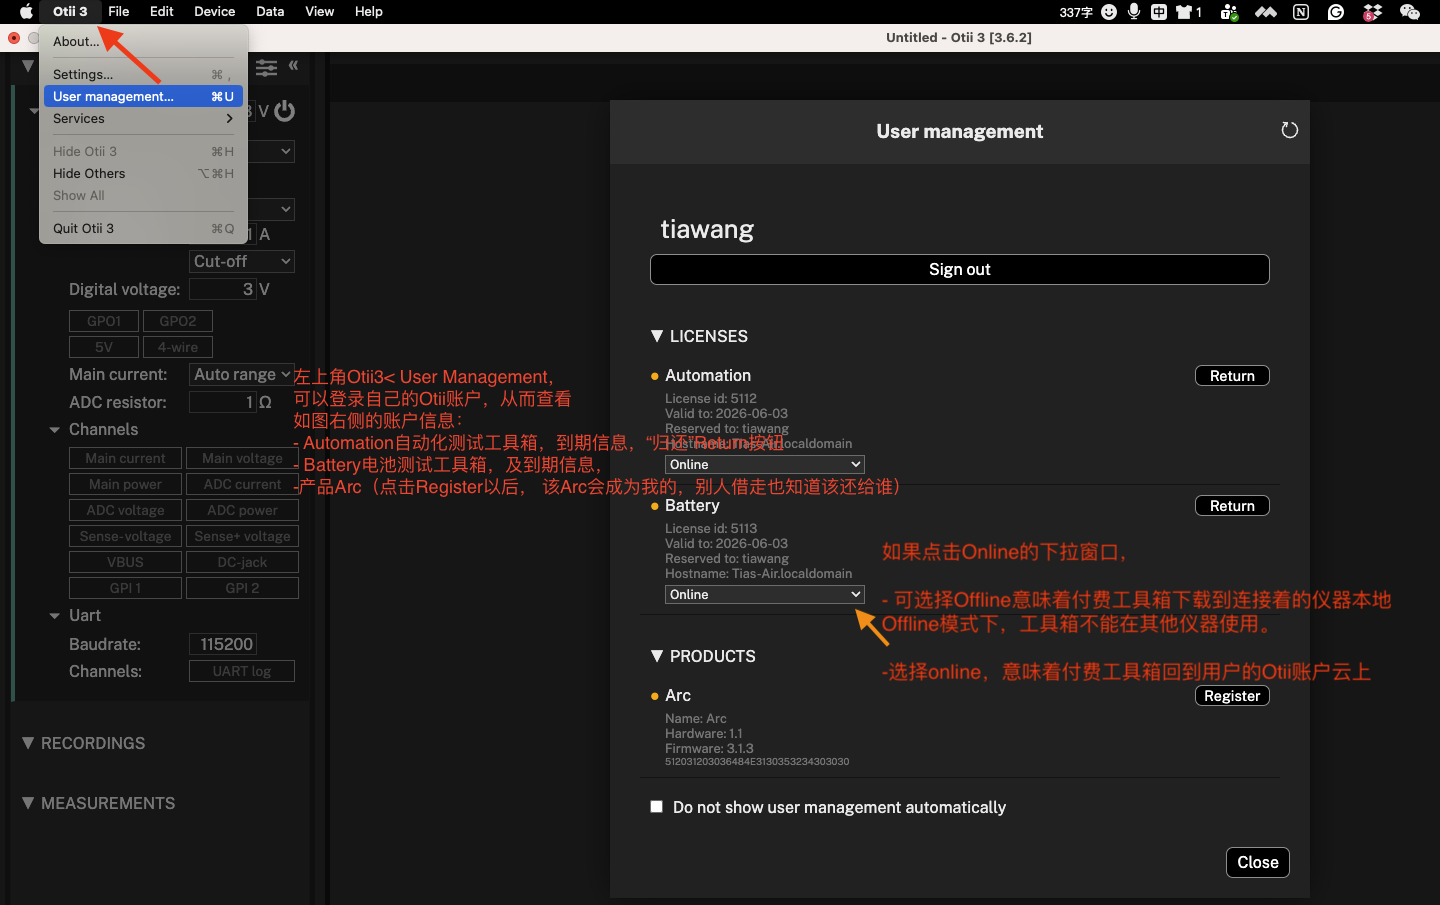Image resolution: width=1440 pixels, height=905 pixels.
Task: Open the Auto range main current dropdown
Action: coord(241,374)
